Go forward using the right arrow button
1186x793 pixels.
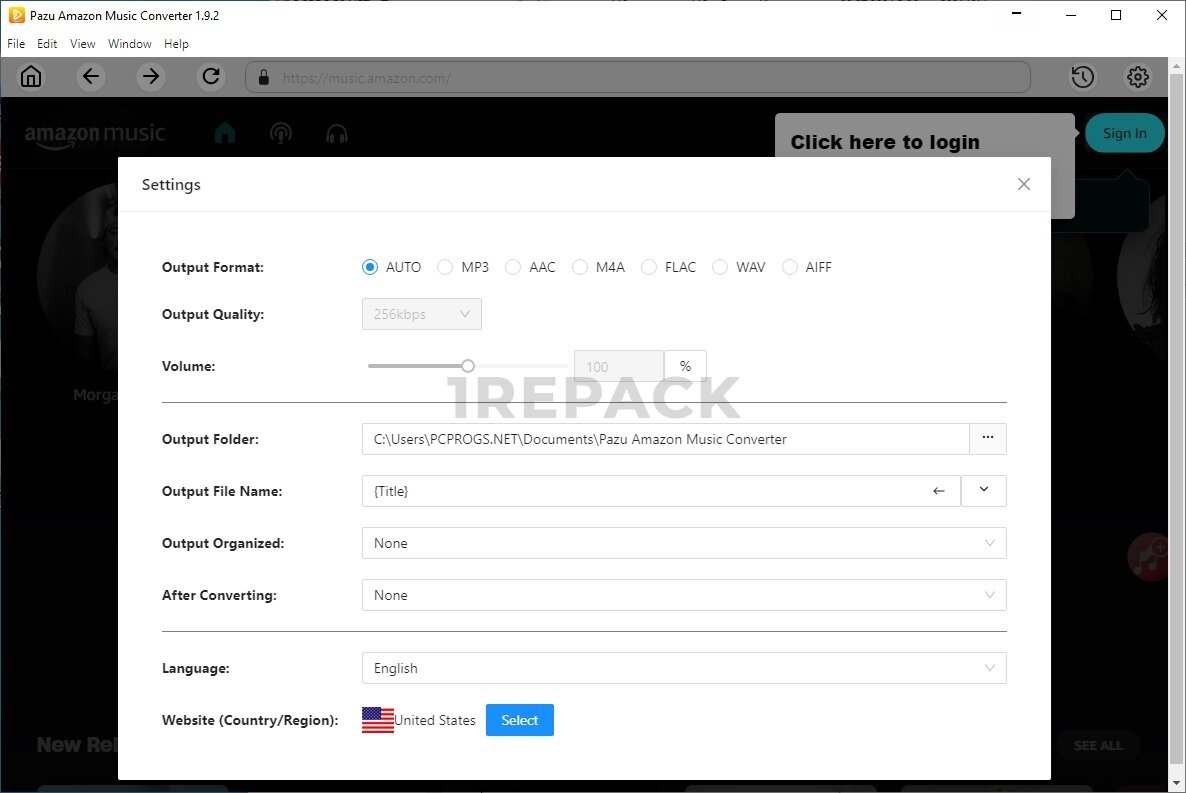151,77
